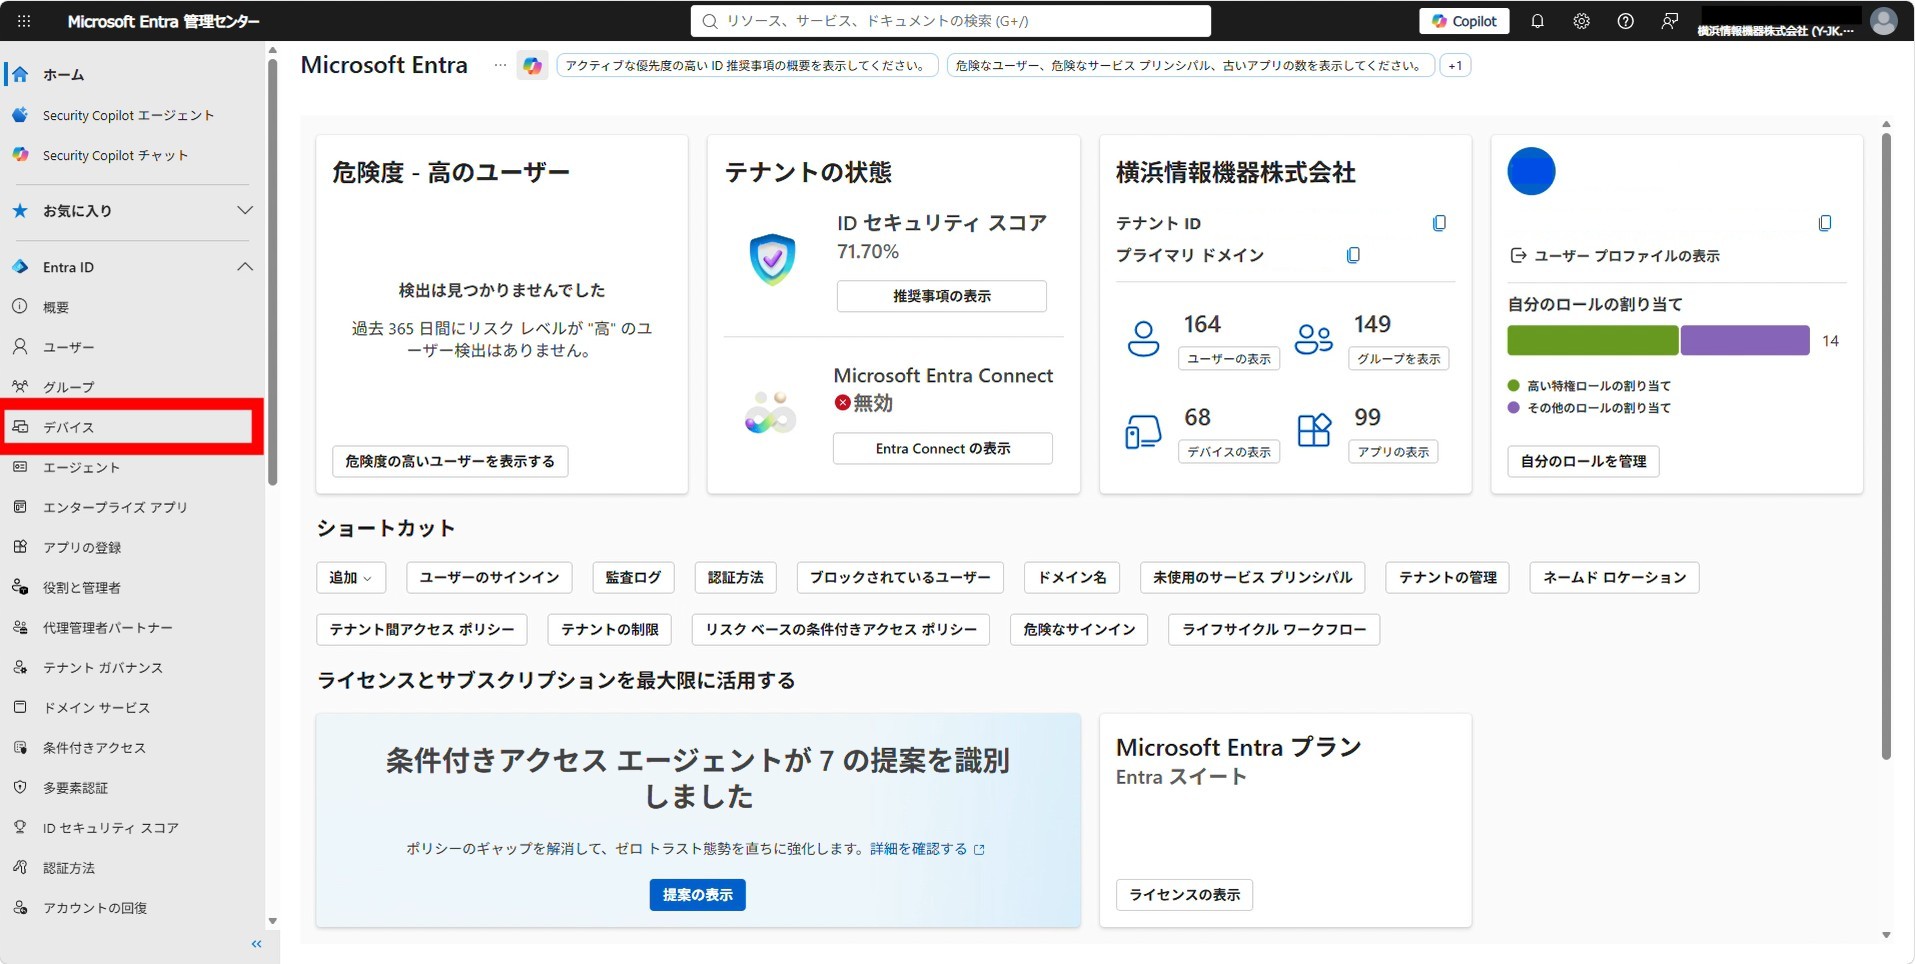
Task: Click グループを表示 button
Action: click(1399, 359)
